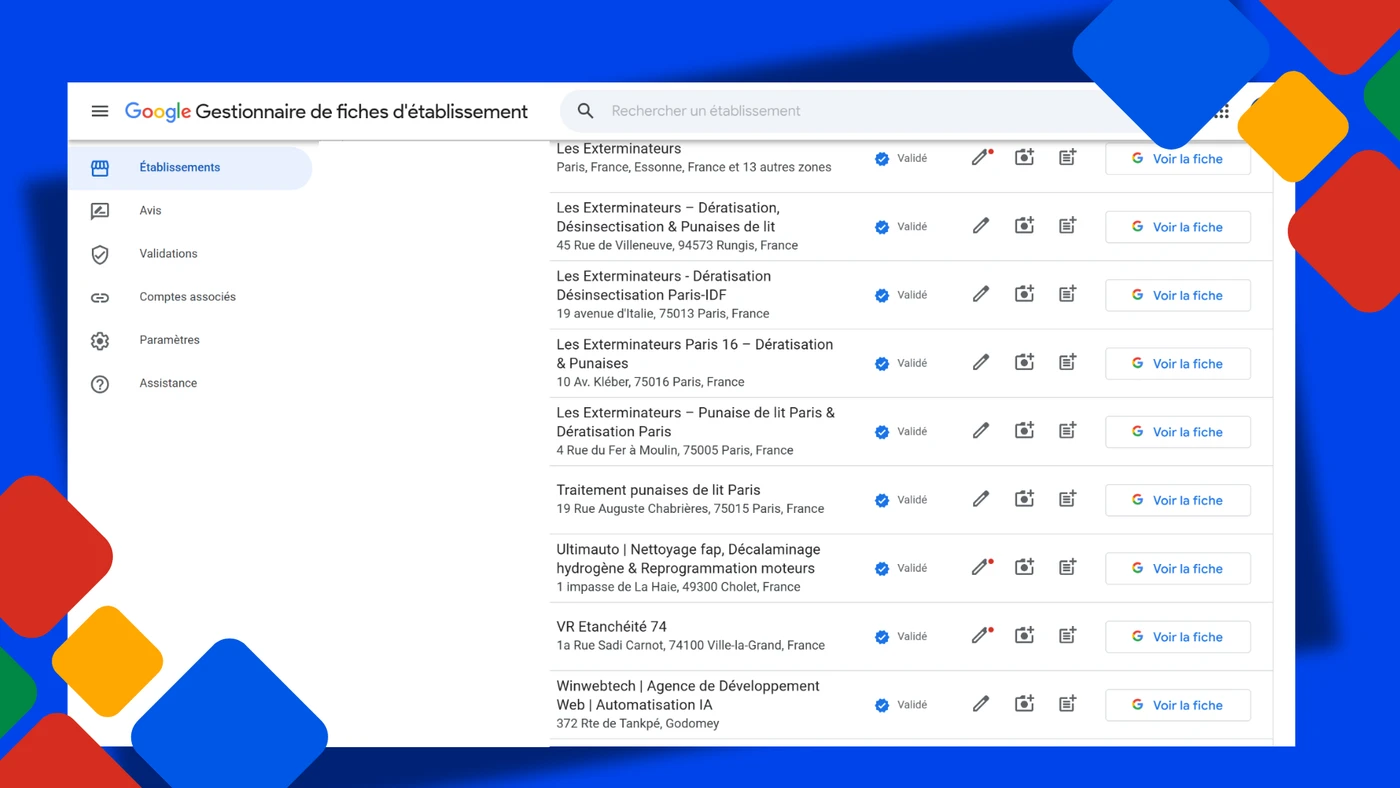Add photo to 4 Rue du Fer à Moulin listing
Screen dimensions: 1400x788
1024,430
